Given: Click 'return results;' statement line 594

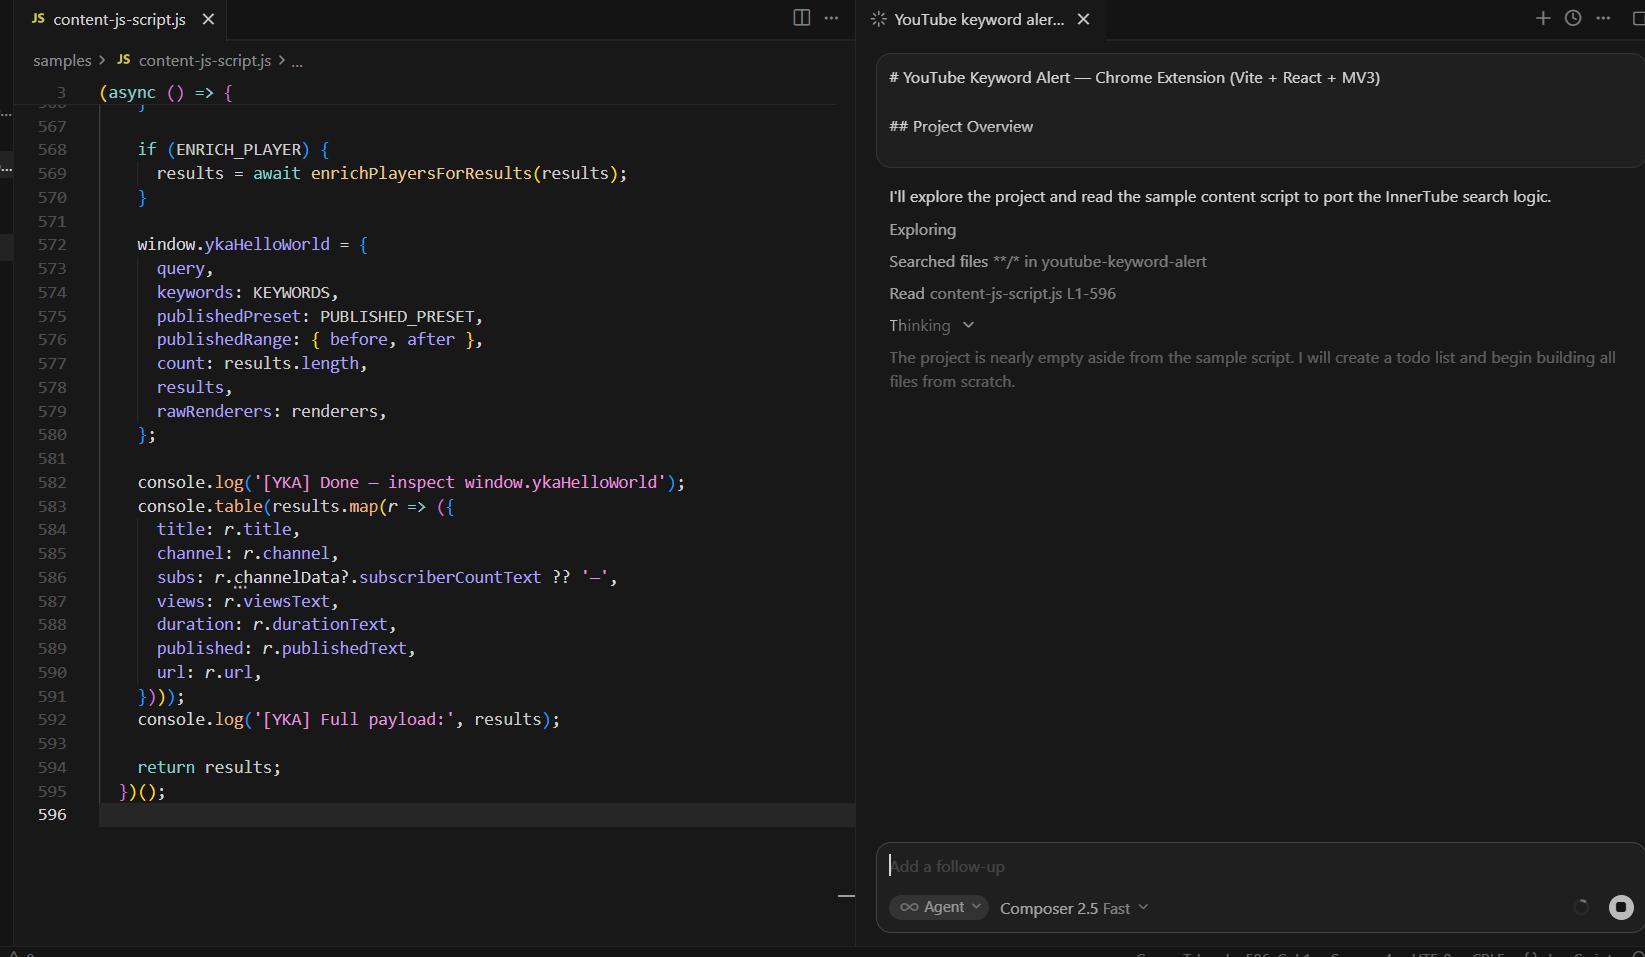Looking at the screenshot, I should (x=209, y=767).
